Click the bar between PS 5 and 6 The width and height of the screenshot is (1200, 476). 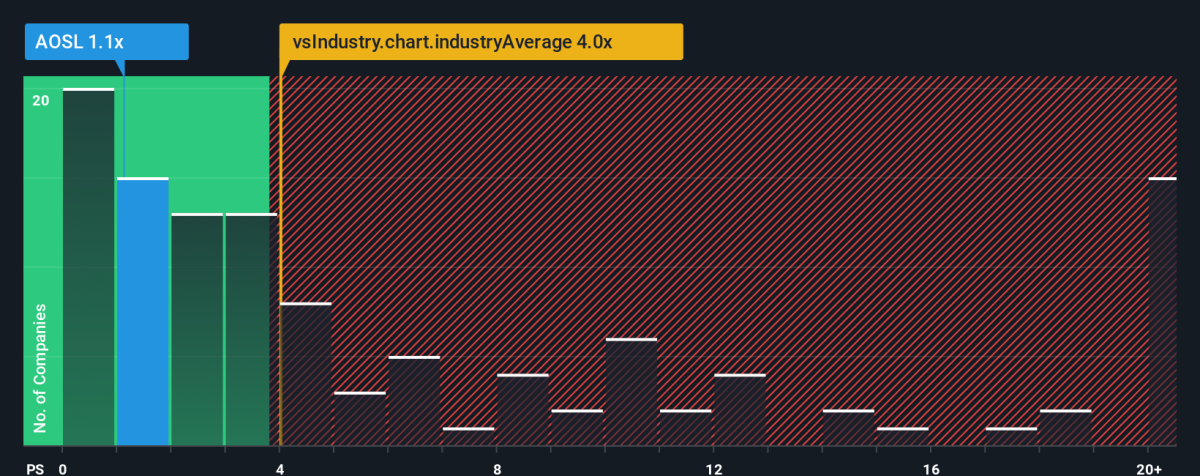coord(360,419)
